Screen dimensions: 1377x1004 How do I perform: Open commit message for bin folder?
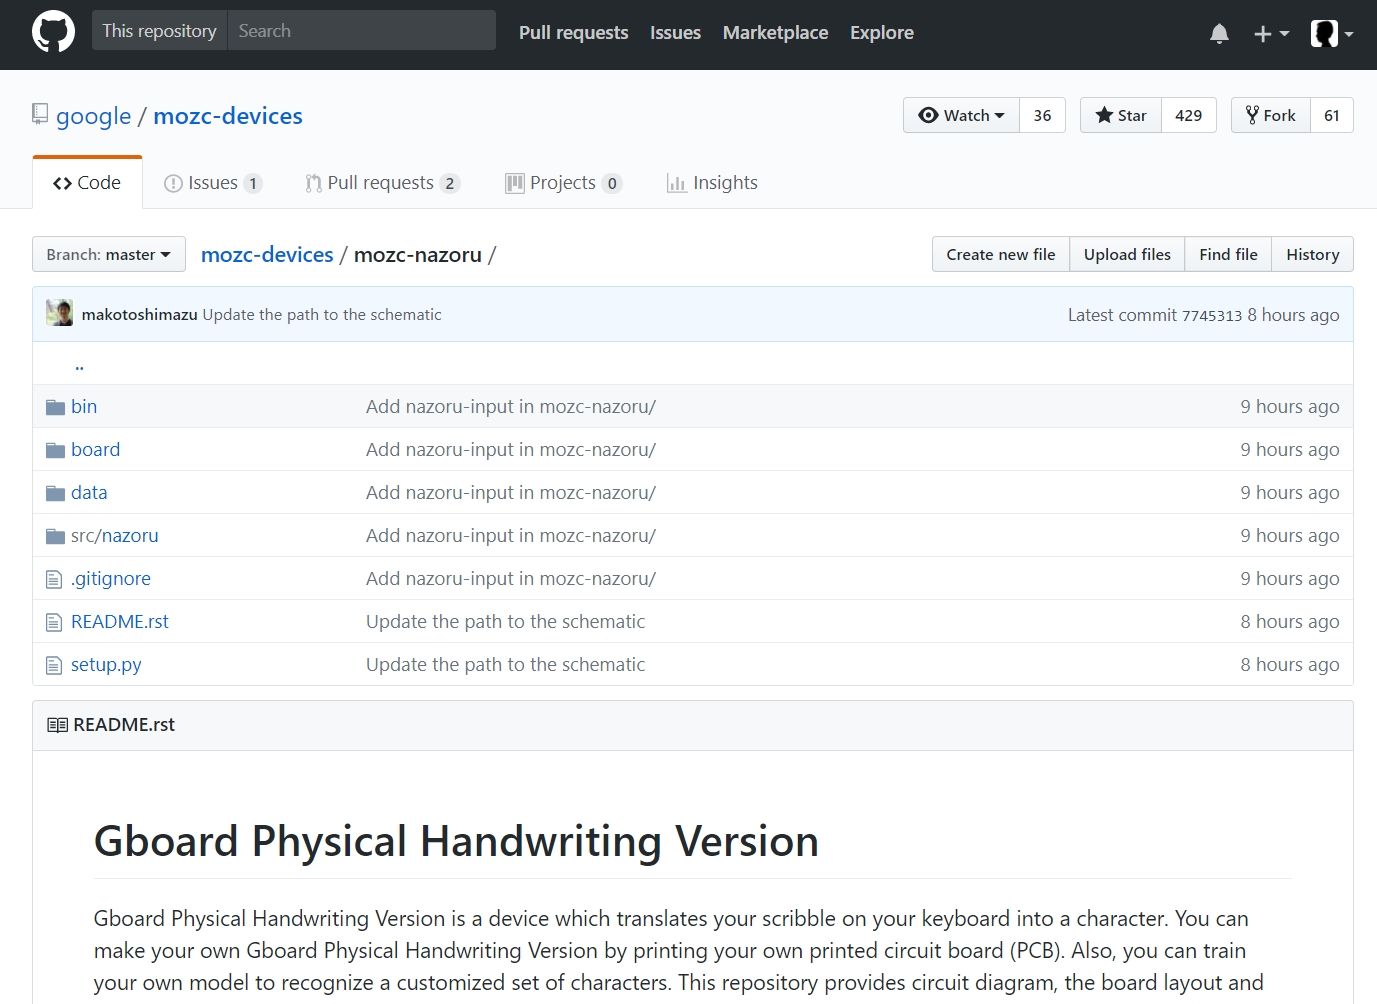click(511, 407)
